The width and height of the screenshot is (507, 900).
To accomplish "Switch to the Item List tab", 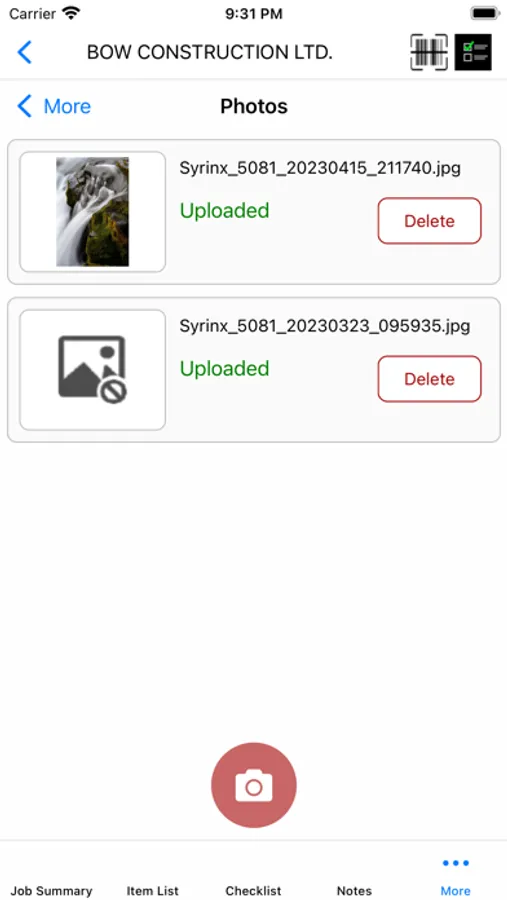I will (x=153, y=891).
